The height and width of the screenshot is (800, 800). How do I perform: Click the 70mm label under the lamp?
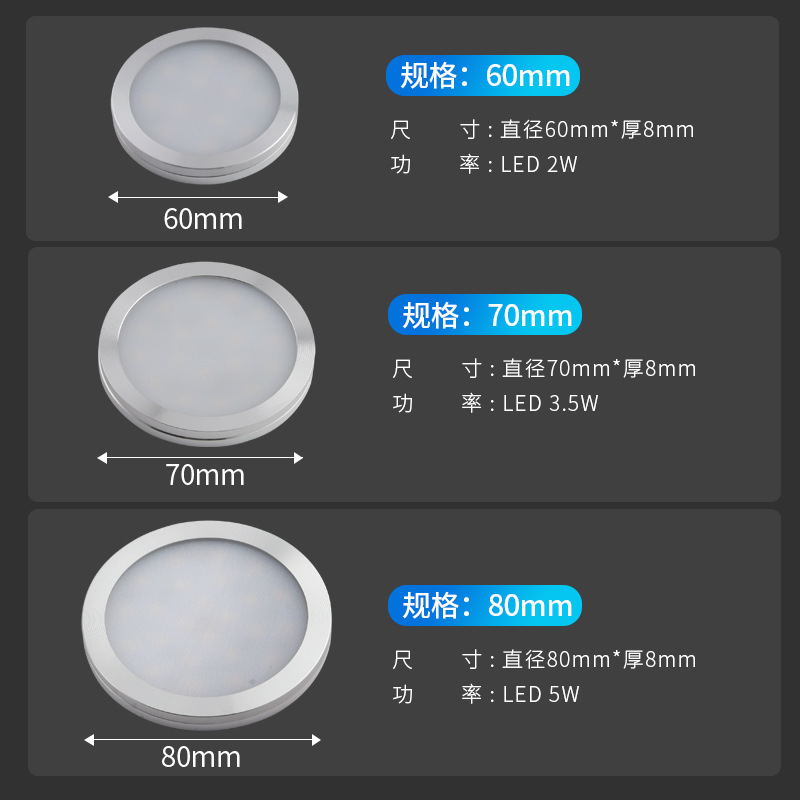click(x=205, y=475)
